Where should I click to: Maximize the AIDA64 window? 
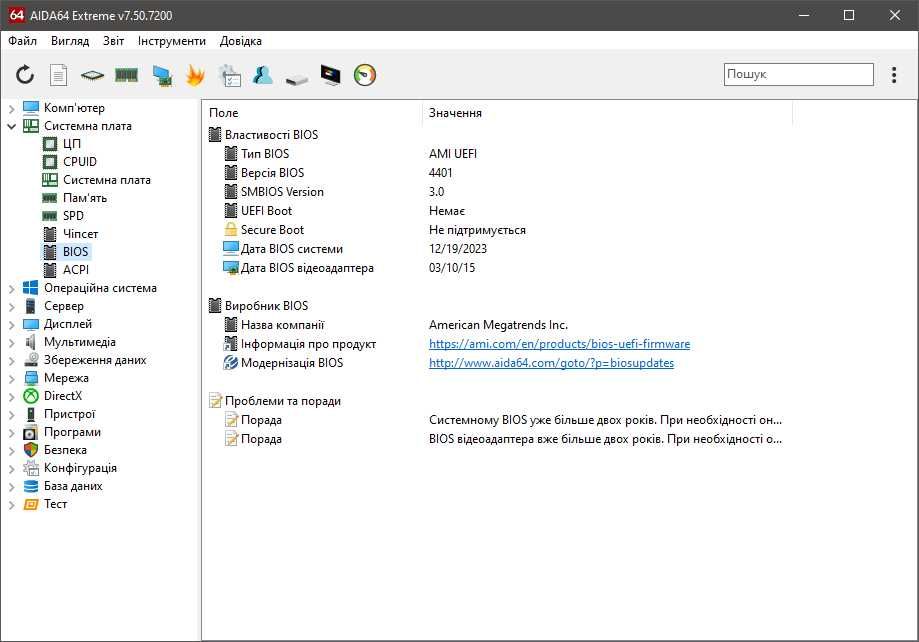point(849,15)
